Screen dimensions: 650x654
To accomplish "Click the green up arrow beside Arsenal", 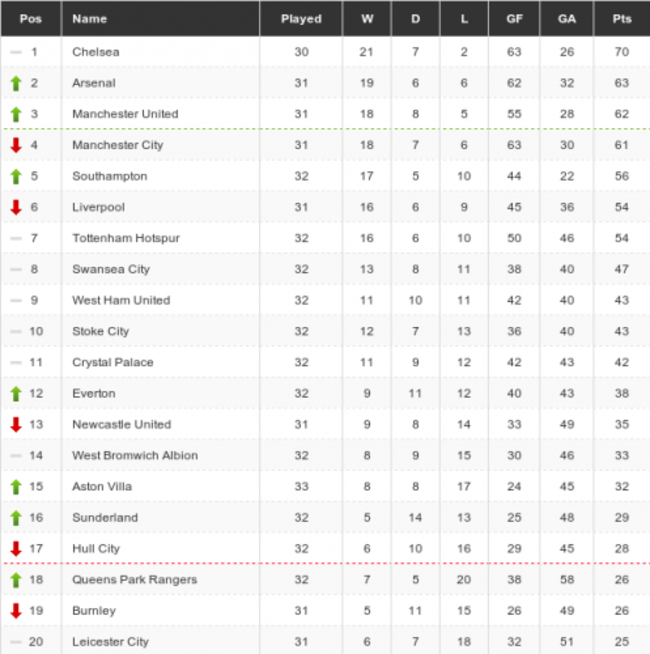I will [15, 83].
